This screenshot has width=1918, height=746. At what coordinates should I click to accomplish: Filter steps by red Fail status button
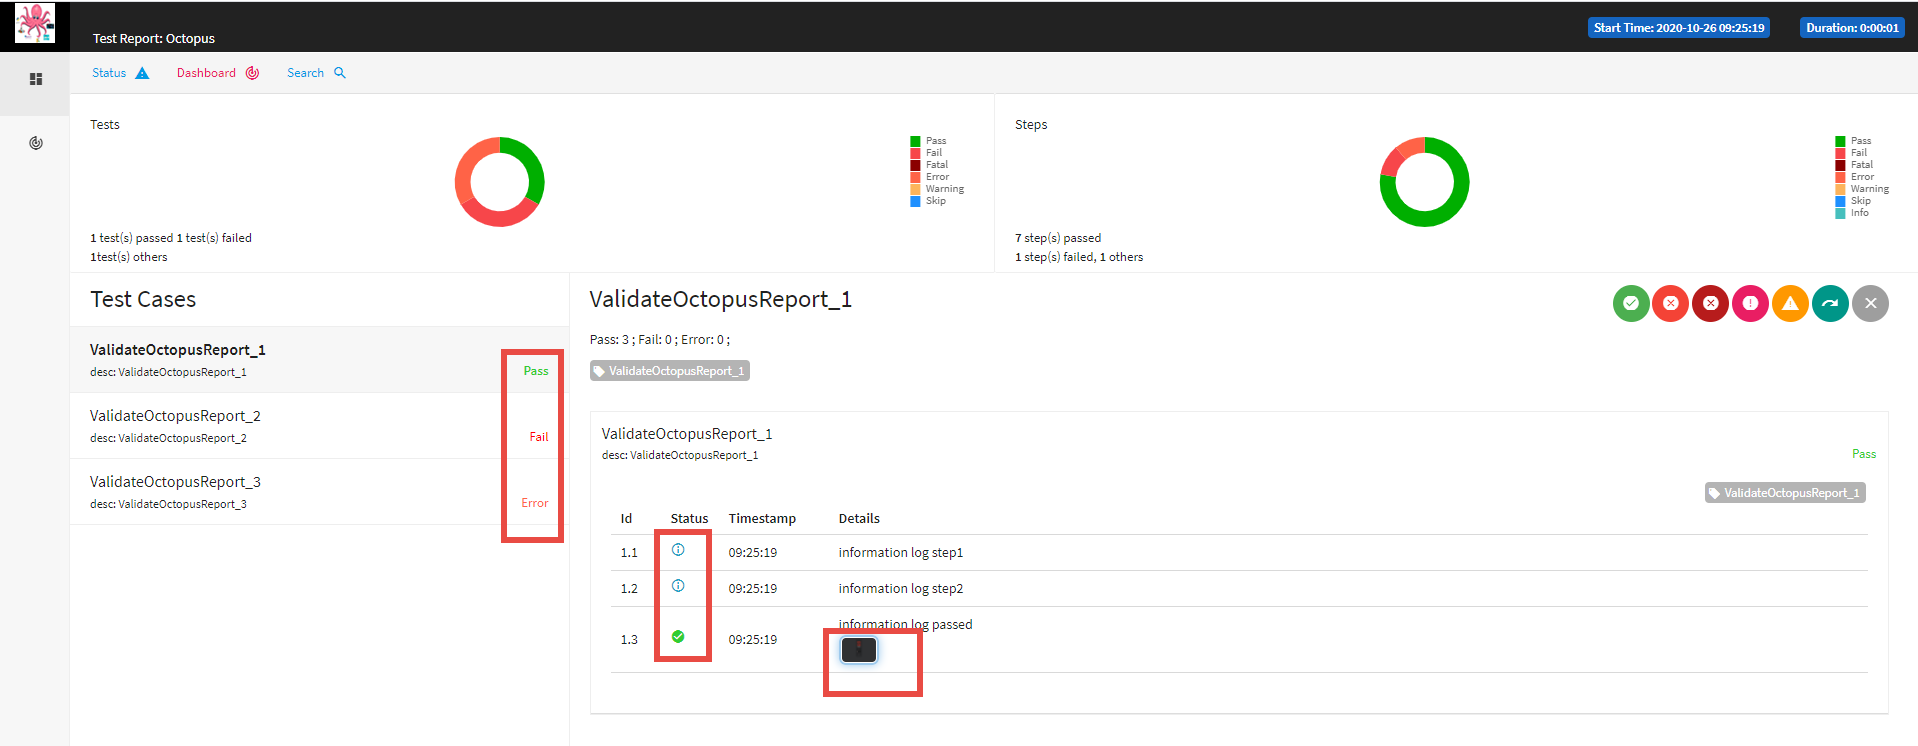coord(1671,303)
